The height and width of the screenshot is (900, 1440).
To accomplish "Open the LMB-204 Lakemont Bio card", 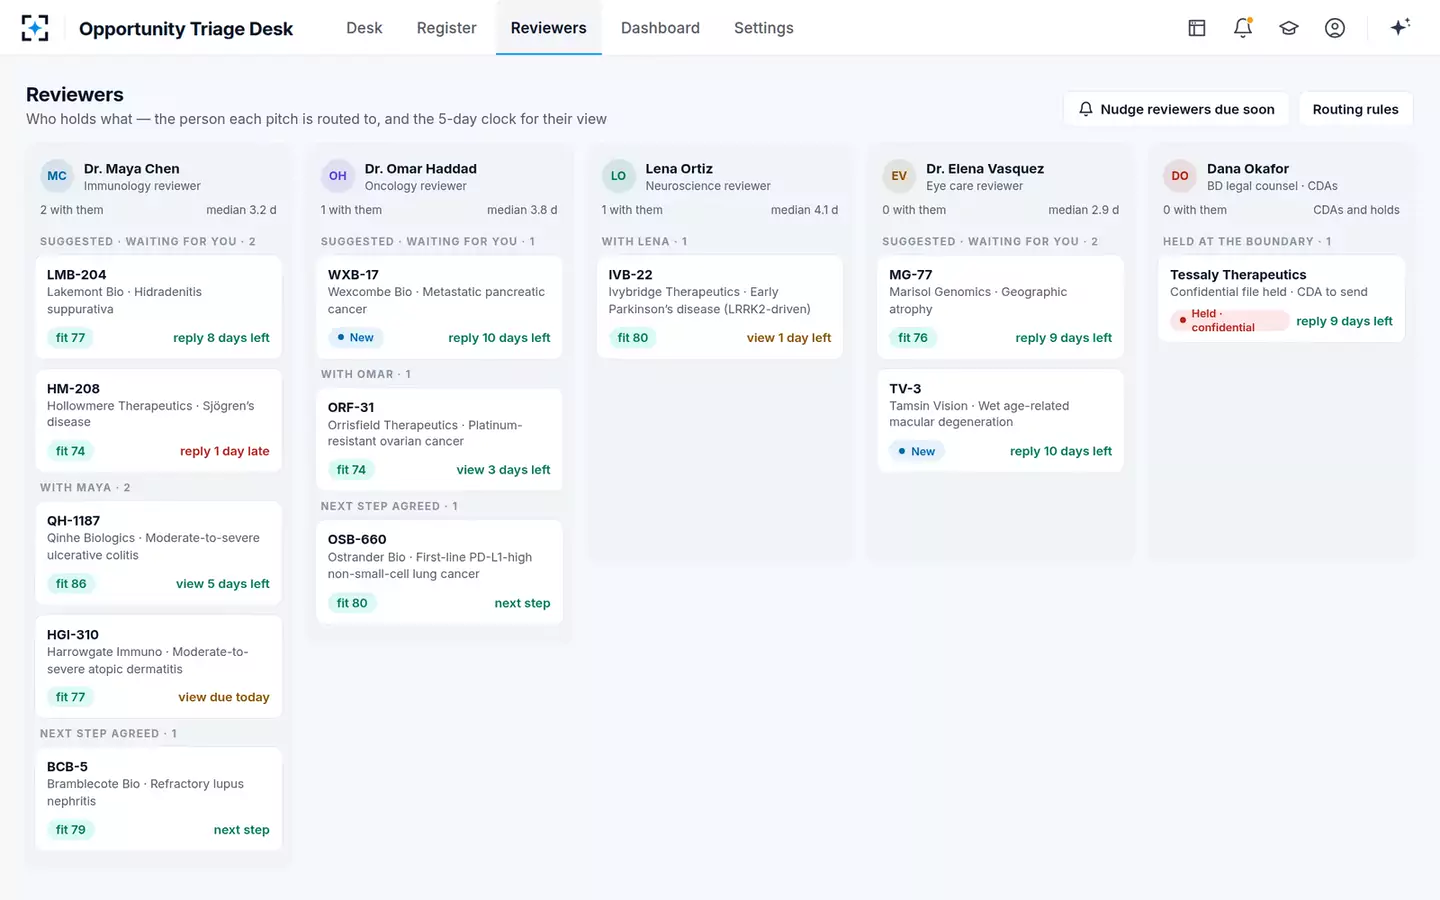I will (x=158, y=306).
